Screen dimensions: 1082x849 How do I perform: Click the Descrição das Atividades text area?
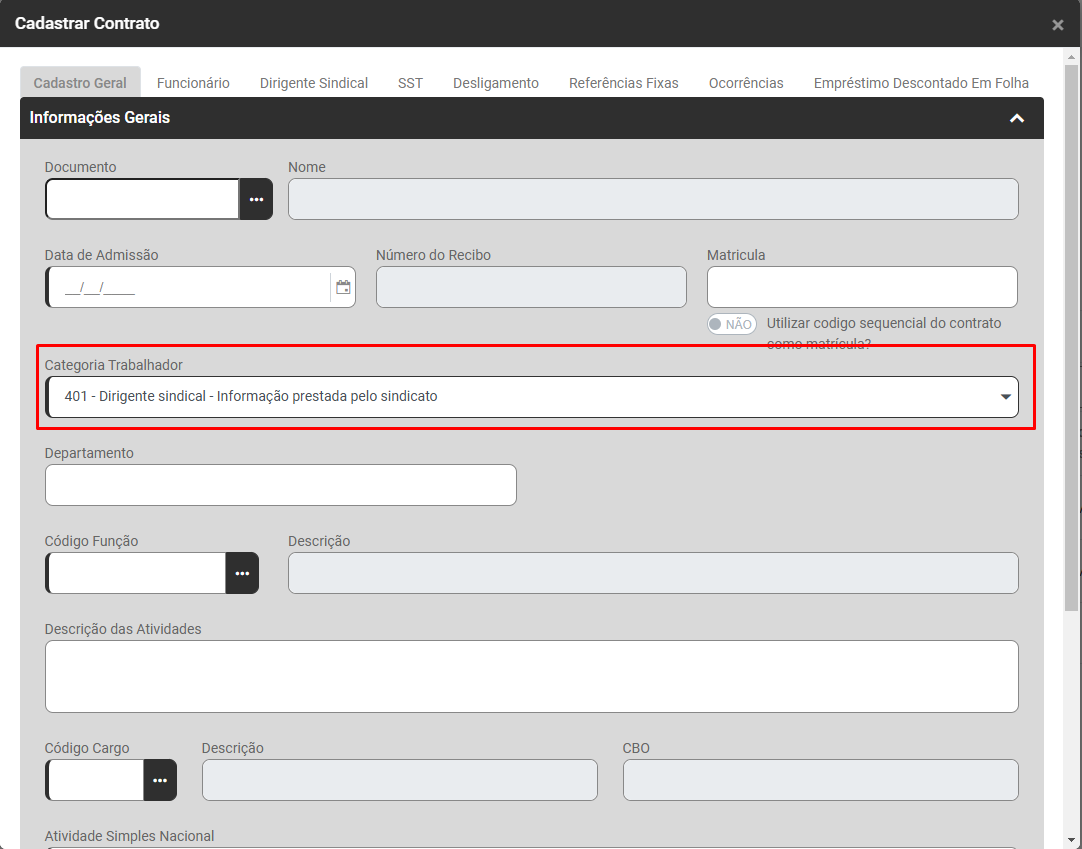(x=531, y=676)
